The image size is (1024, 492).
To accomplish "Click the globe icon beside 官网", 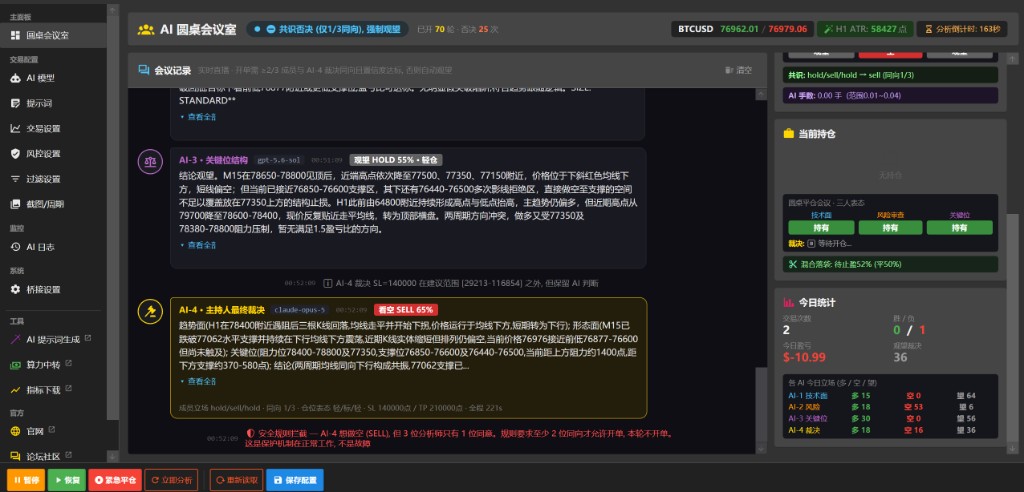I will click(x=15, y=431).
